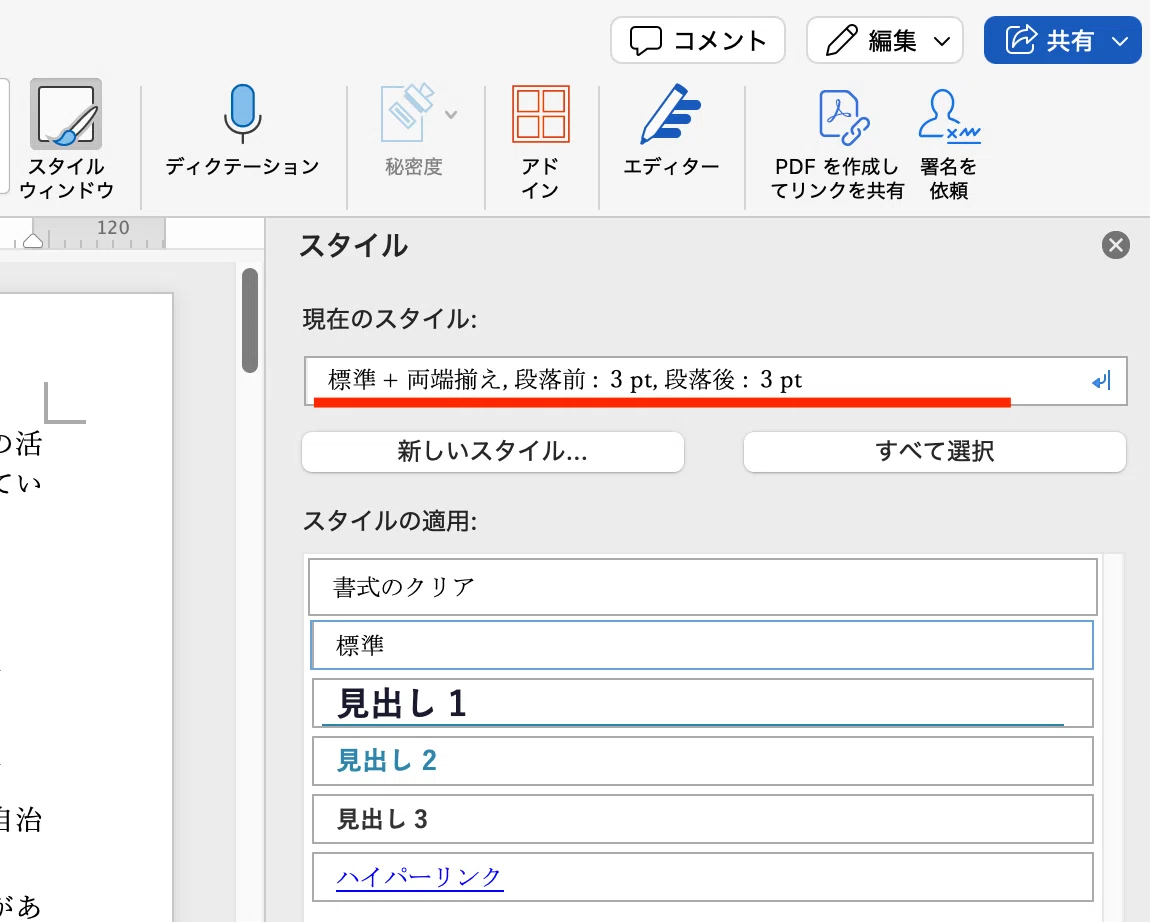
Task: Apply the 標準 style
Action: (703, 645)
